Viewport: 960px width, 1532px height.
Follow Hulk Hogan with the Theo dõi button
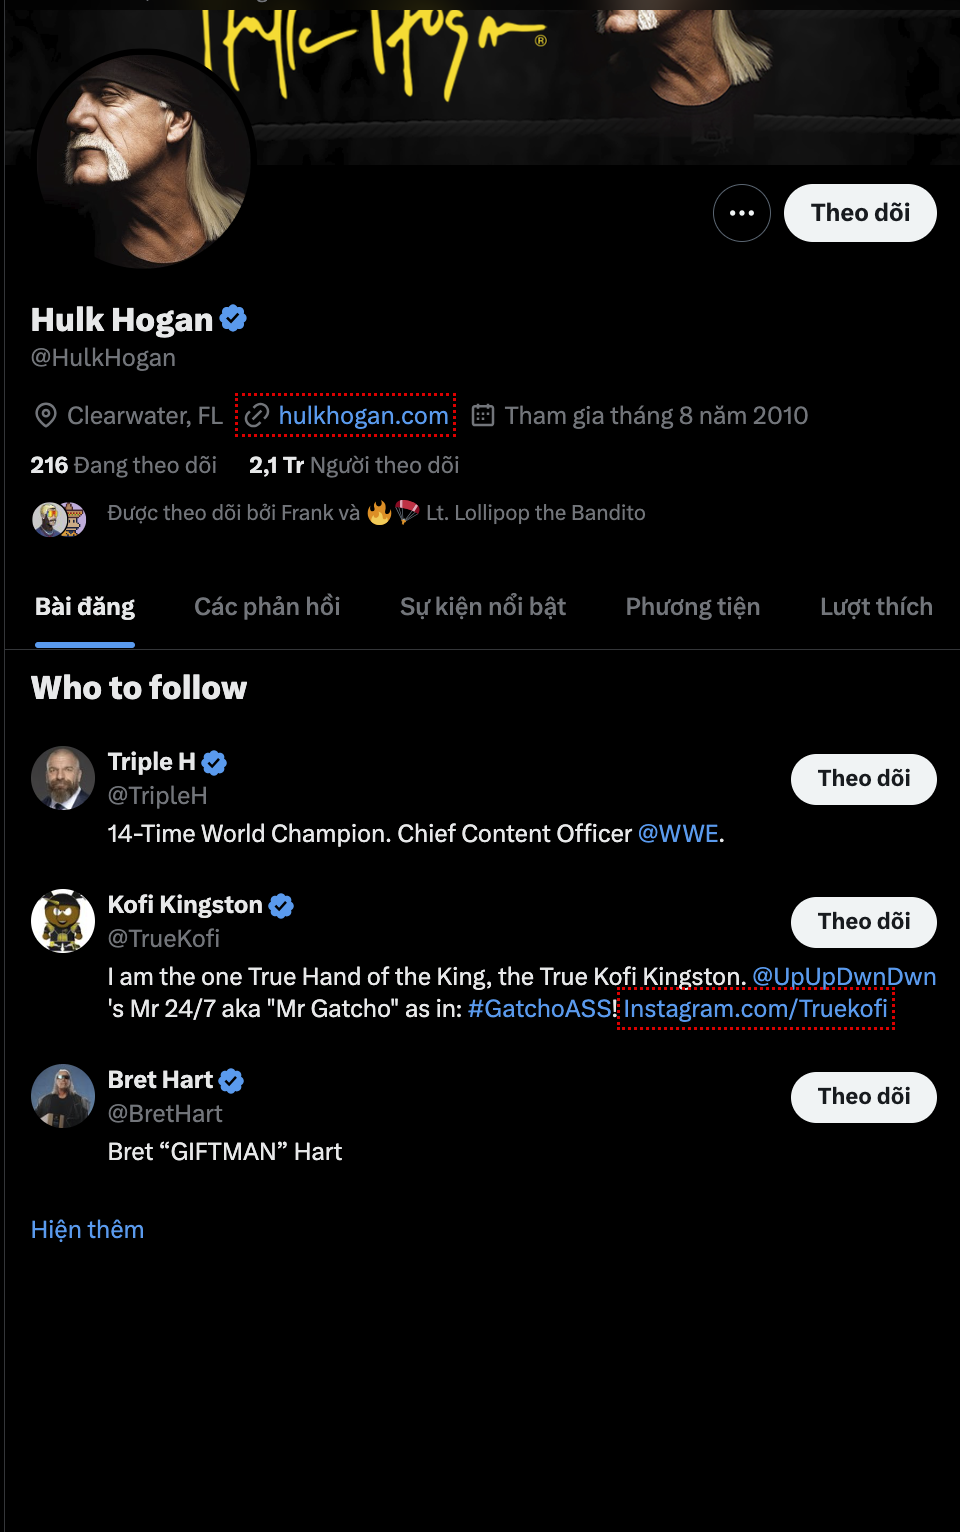pyautogui.click(x=860, y=213)
